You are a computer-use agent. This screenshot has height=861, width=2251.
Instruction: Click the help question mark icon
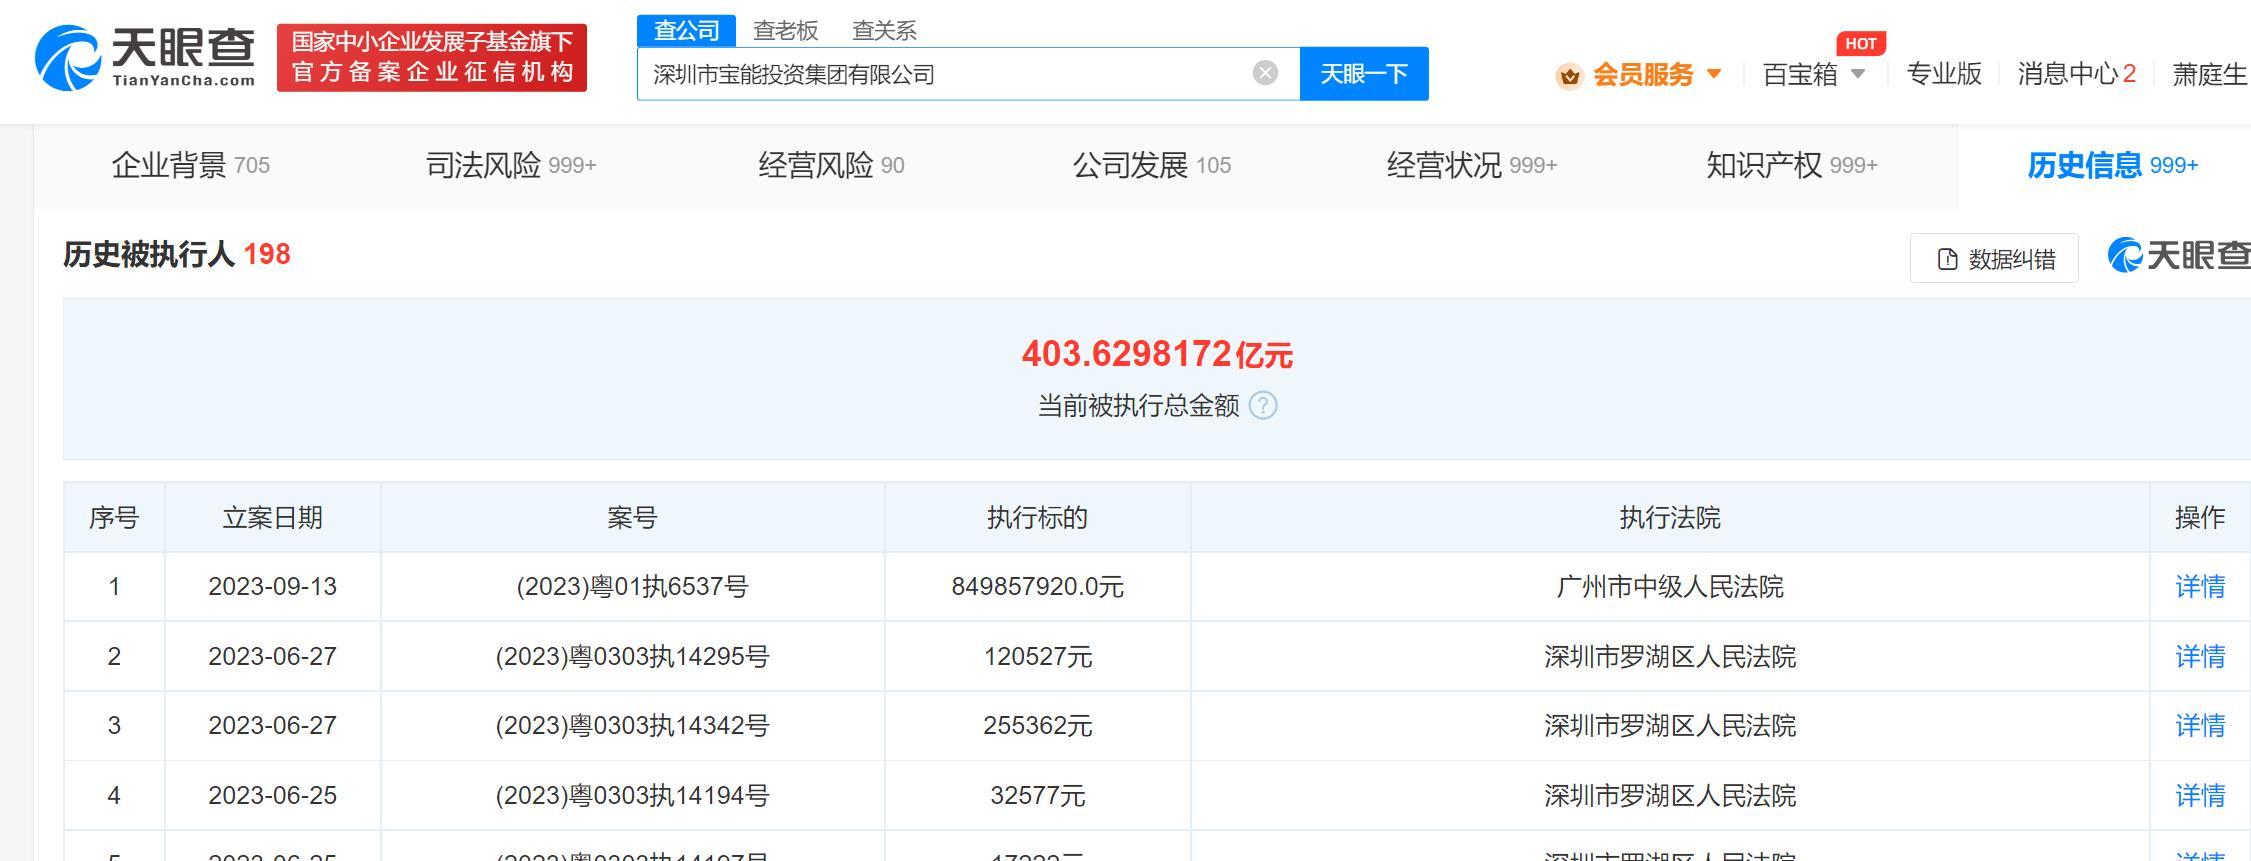click(x=1263, y=405)
